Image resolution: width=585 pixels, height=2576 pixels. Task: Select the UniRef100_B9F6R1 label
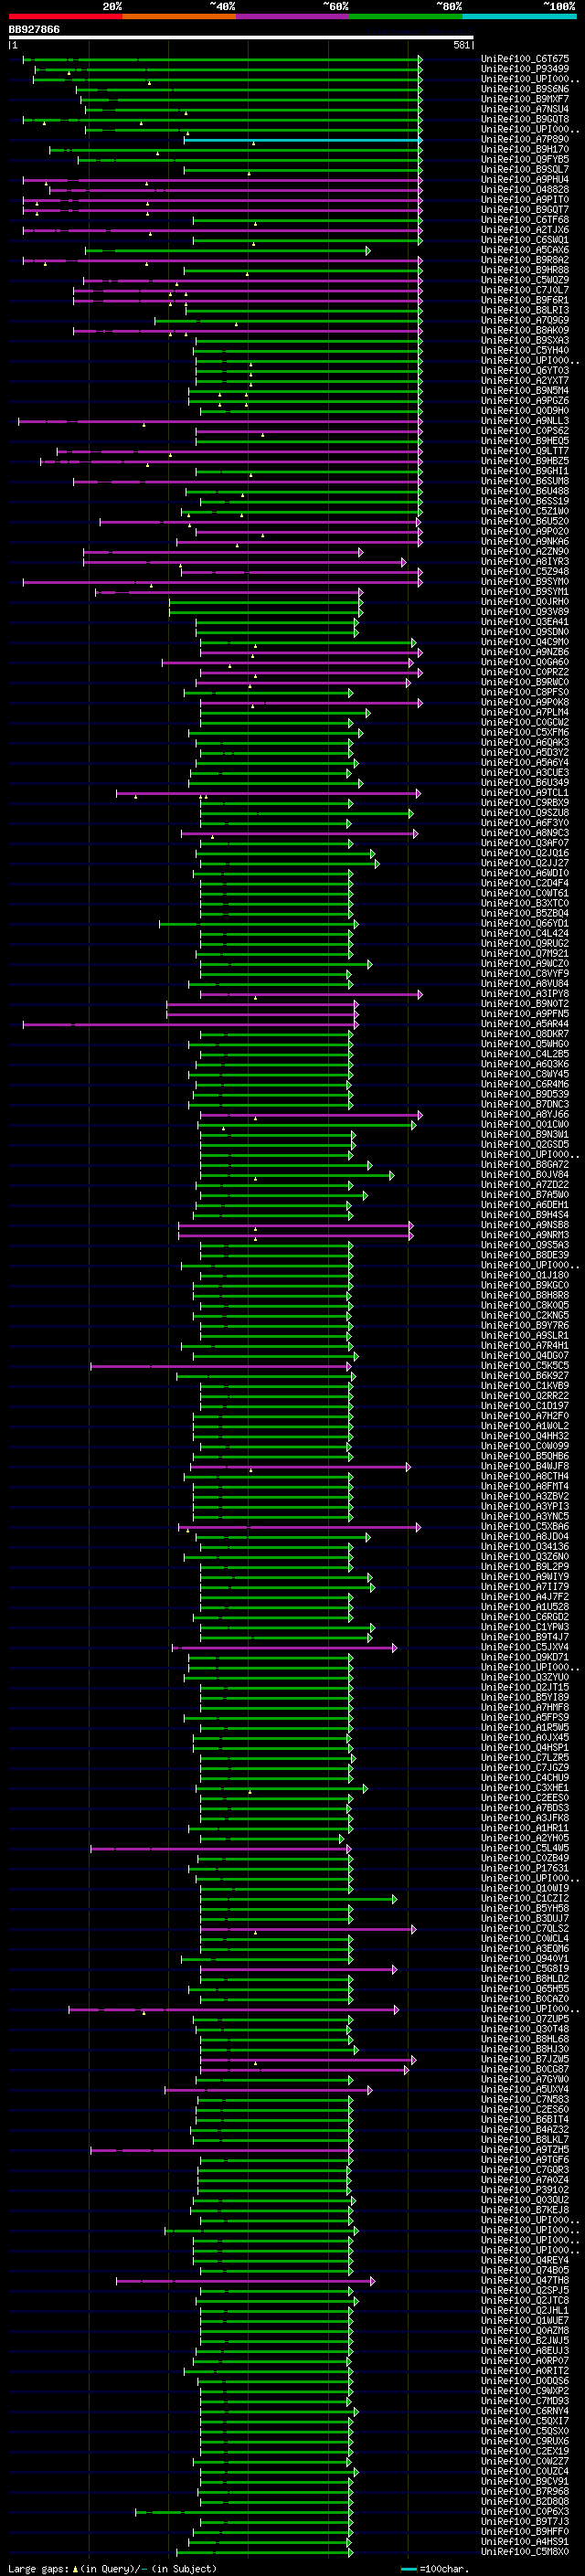pyautogui.click(x=525, y=300)
